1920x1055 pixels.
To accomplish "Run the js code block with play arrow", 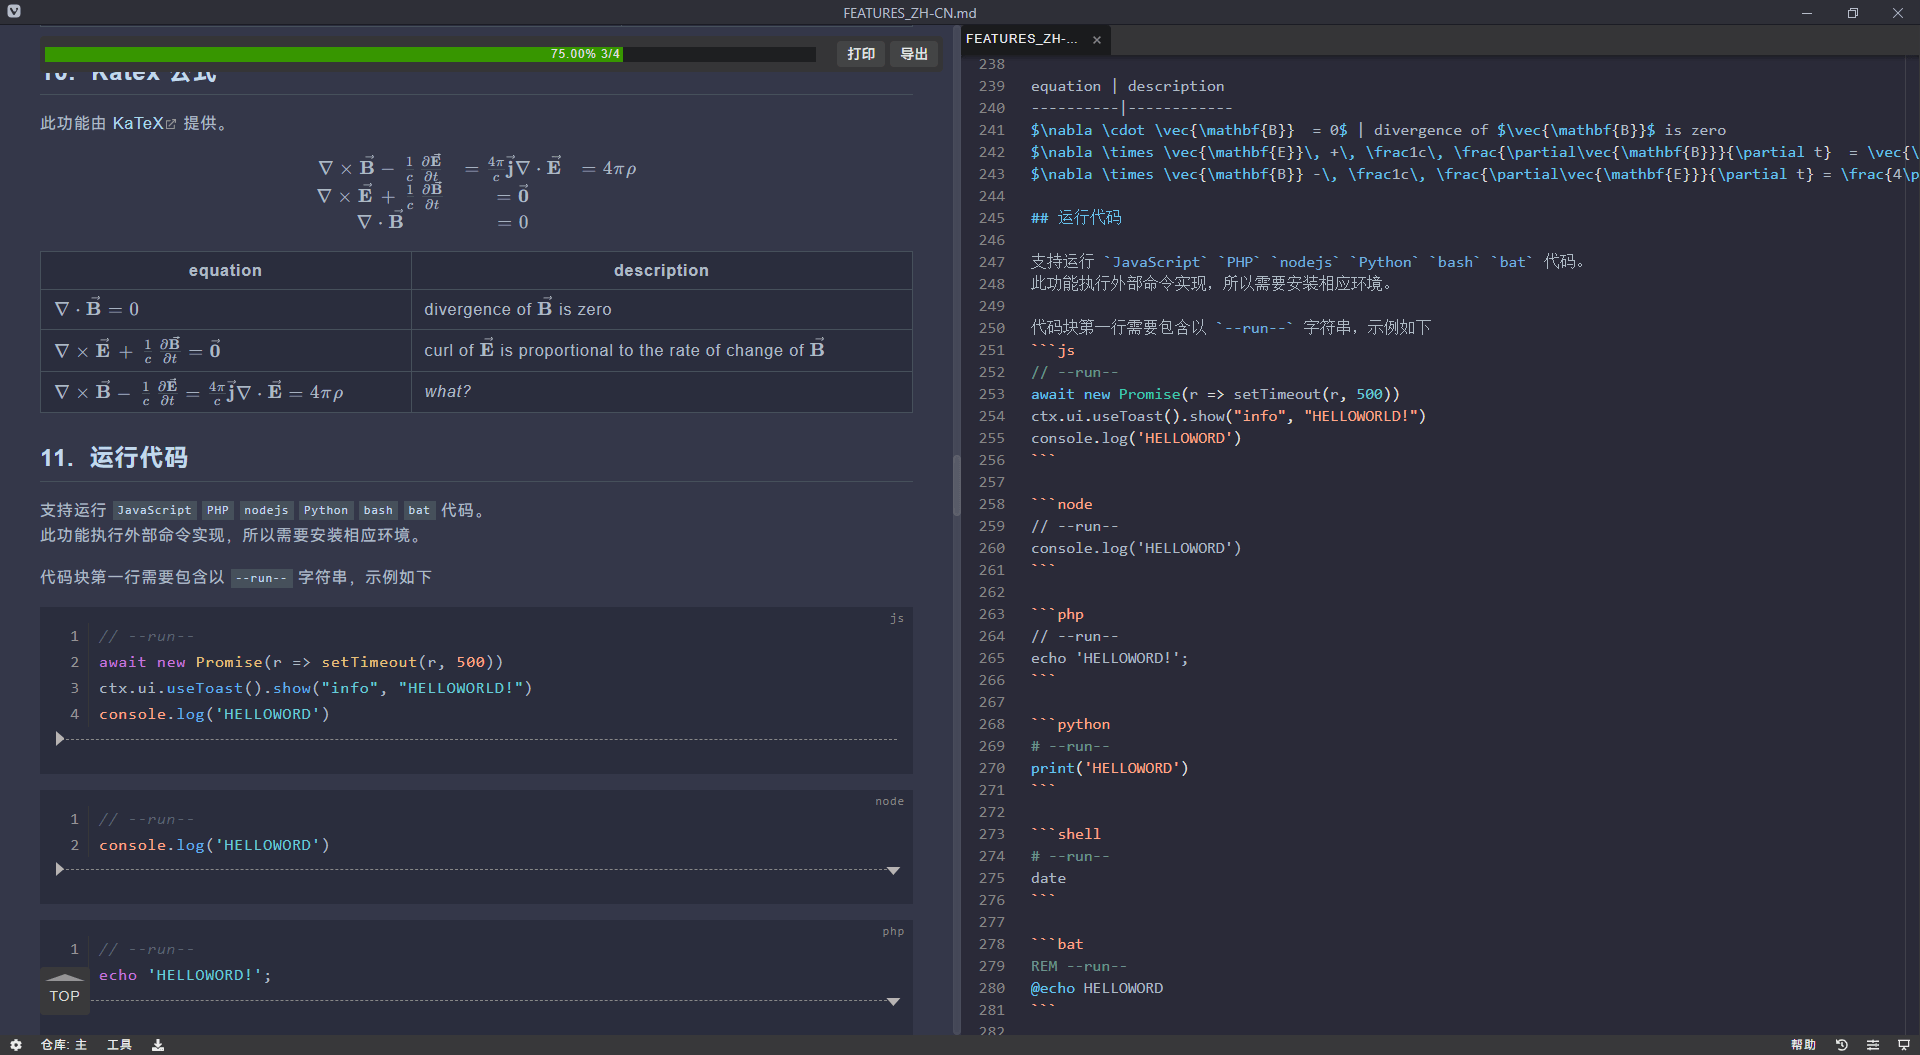I will [60, 739].
